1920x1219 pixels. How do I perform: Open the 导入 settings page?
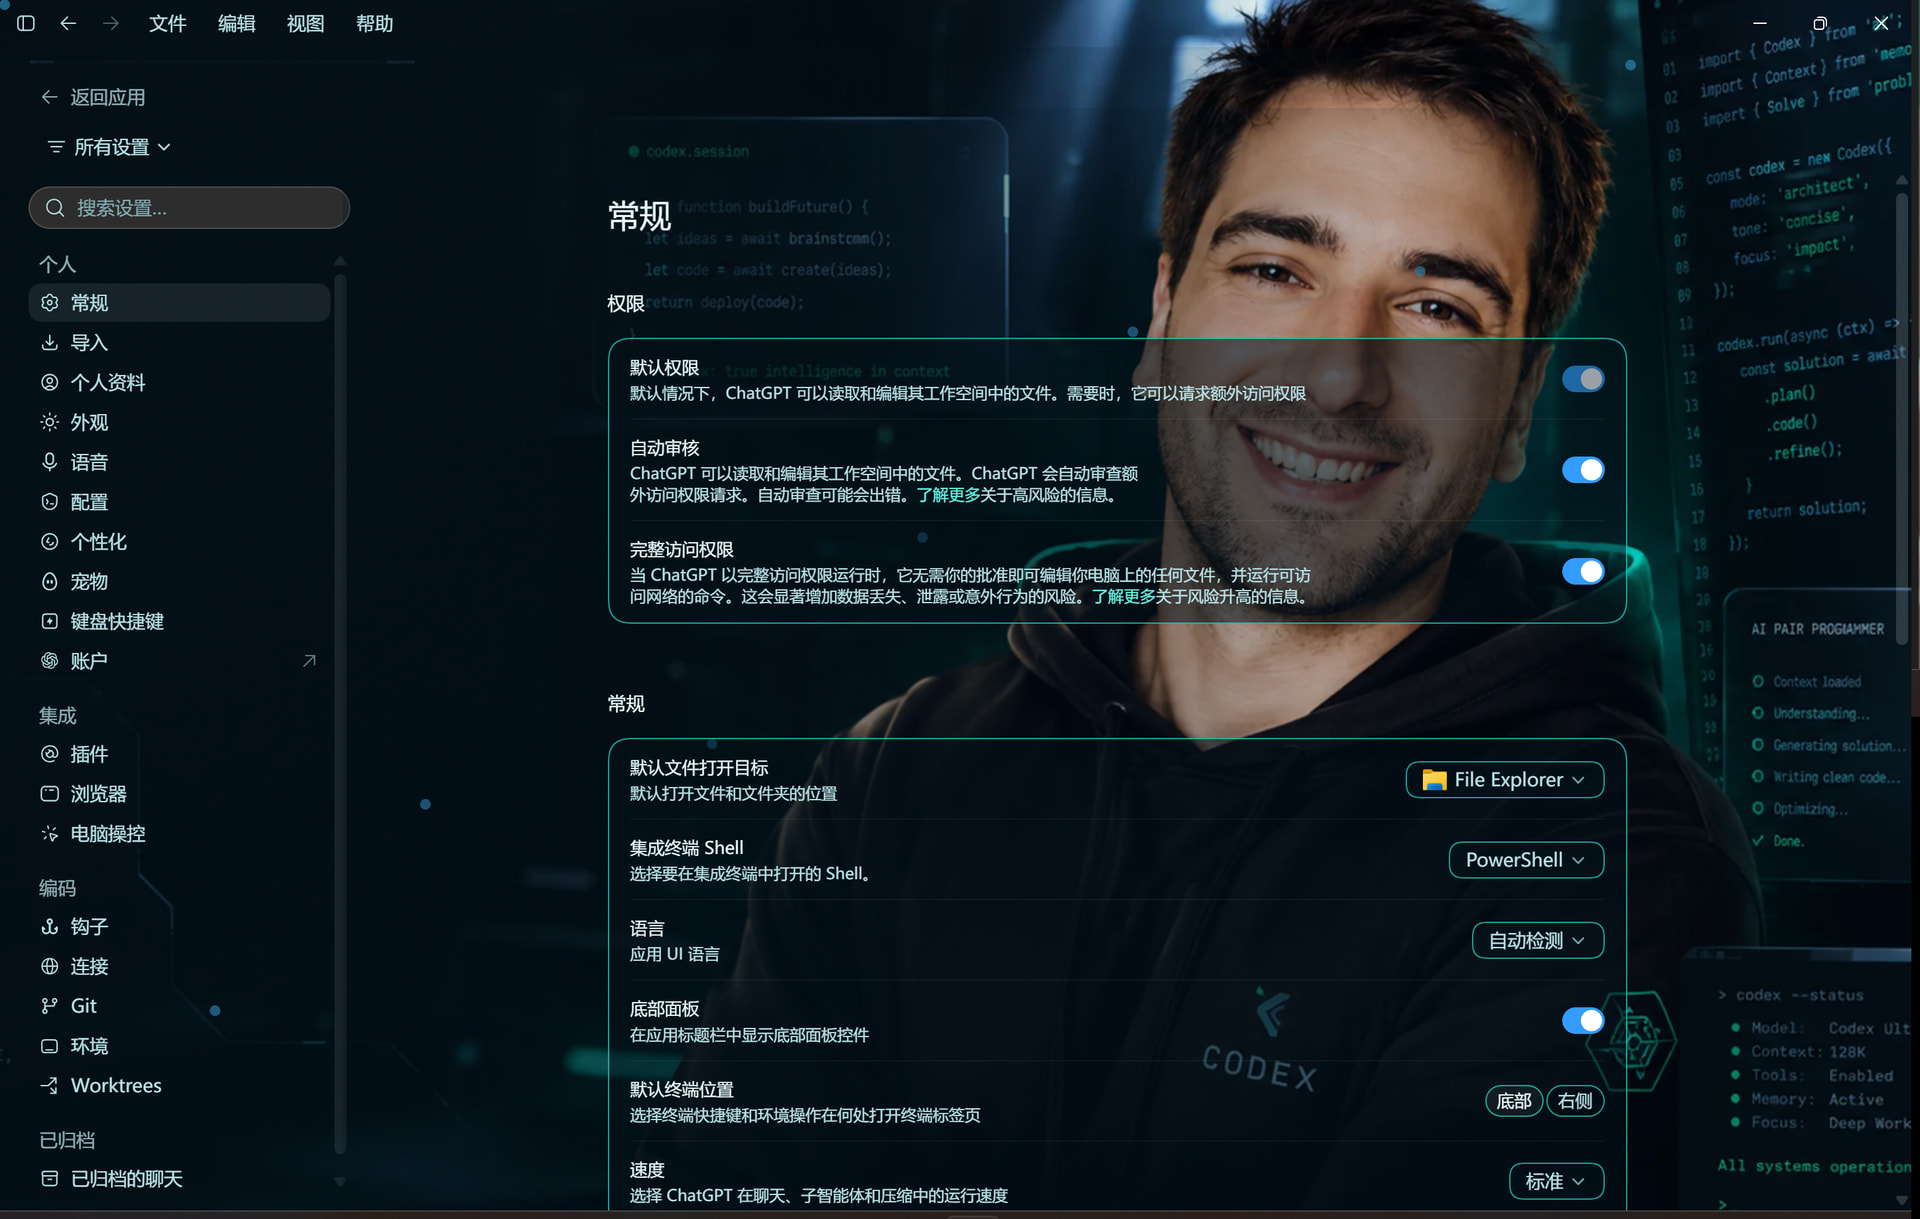[x=179, y=342]
